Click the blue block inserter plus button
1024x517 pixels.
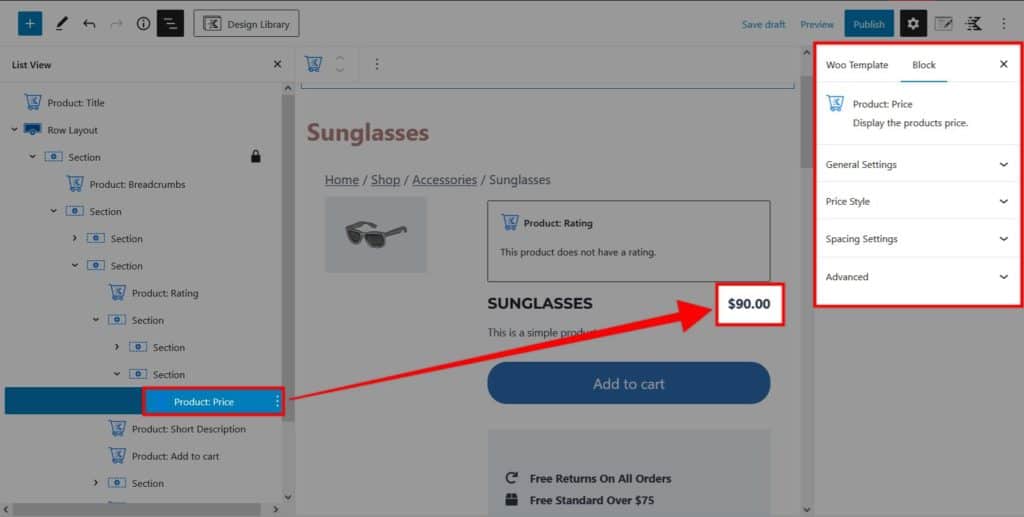click(29, 24)
